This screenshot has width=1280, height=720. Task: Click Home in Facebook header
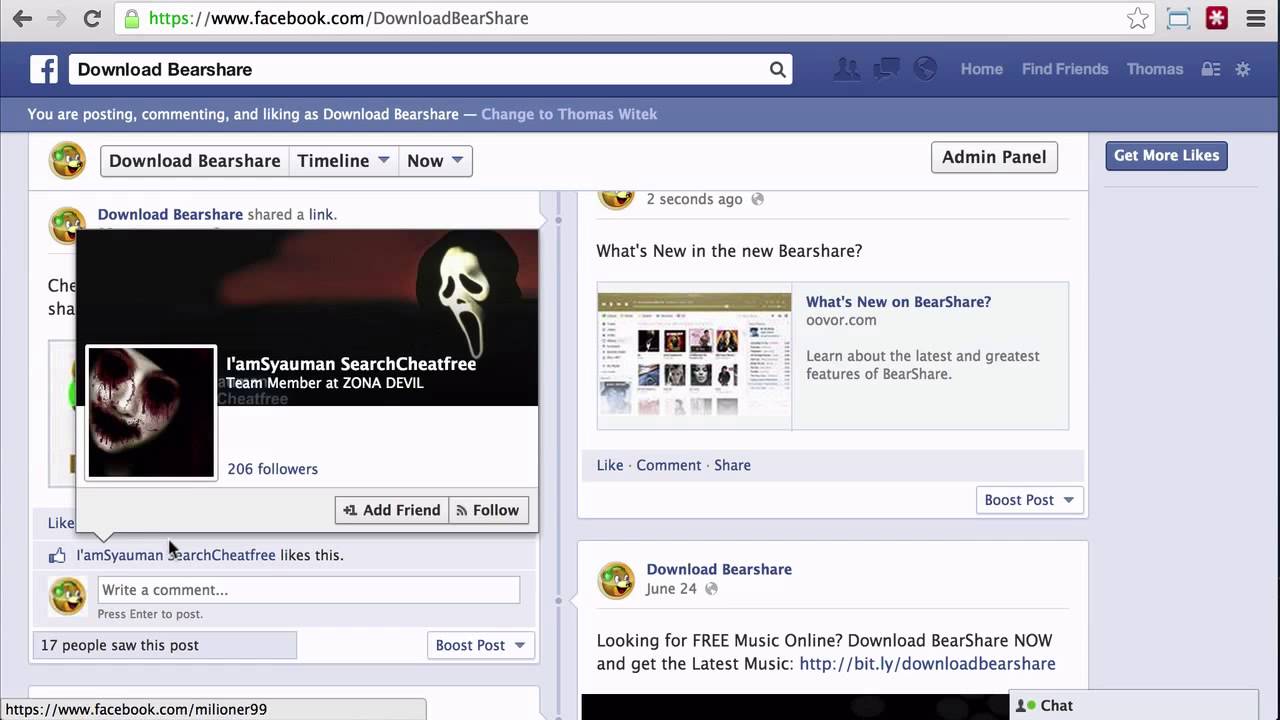click(982, 69)
